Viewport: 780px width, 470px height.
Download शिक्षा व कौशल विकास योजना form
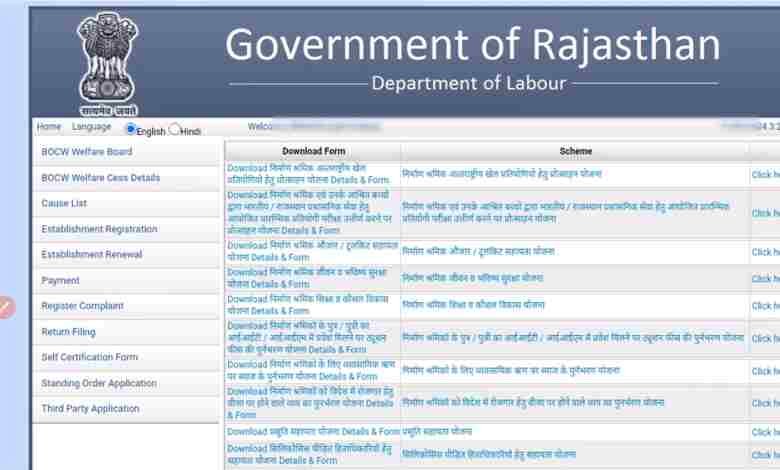coord(307,305)
